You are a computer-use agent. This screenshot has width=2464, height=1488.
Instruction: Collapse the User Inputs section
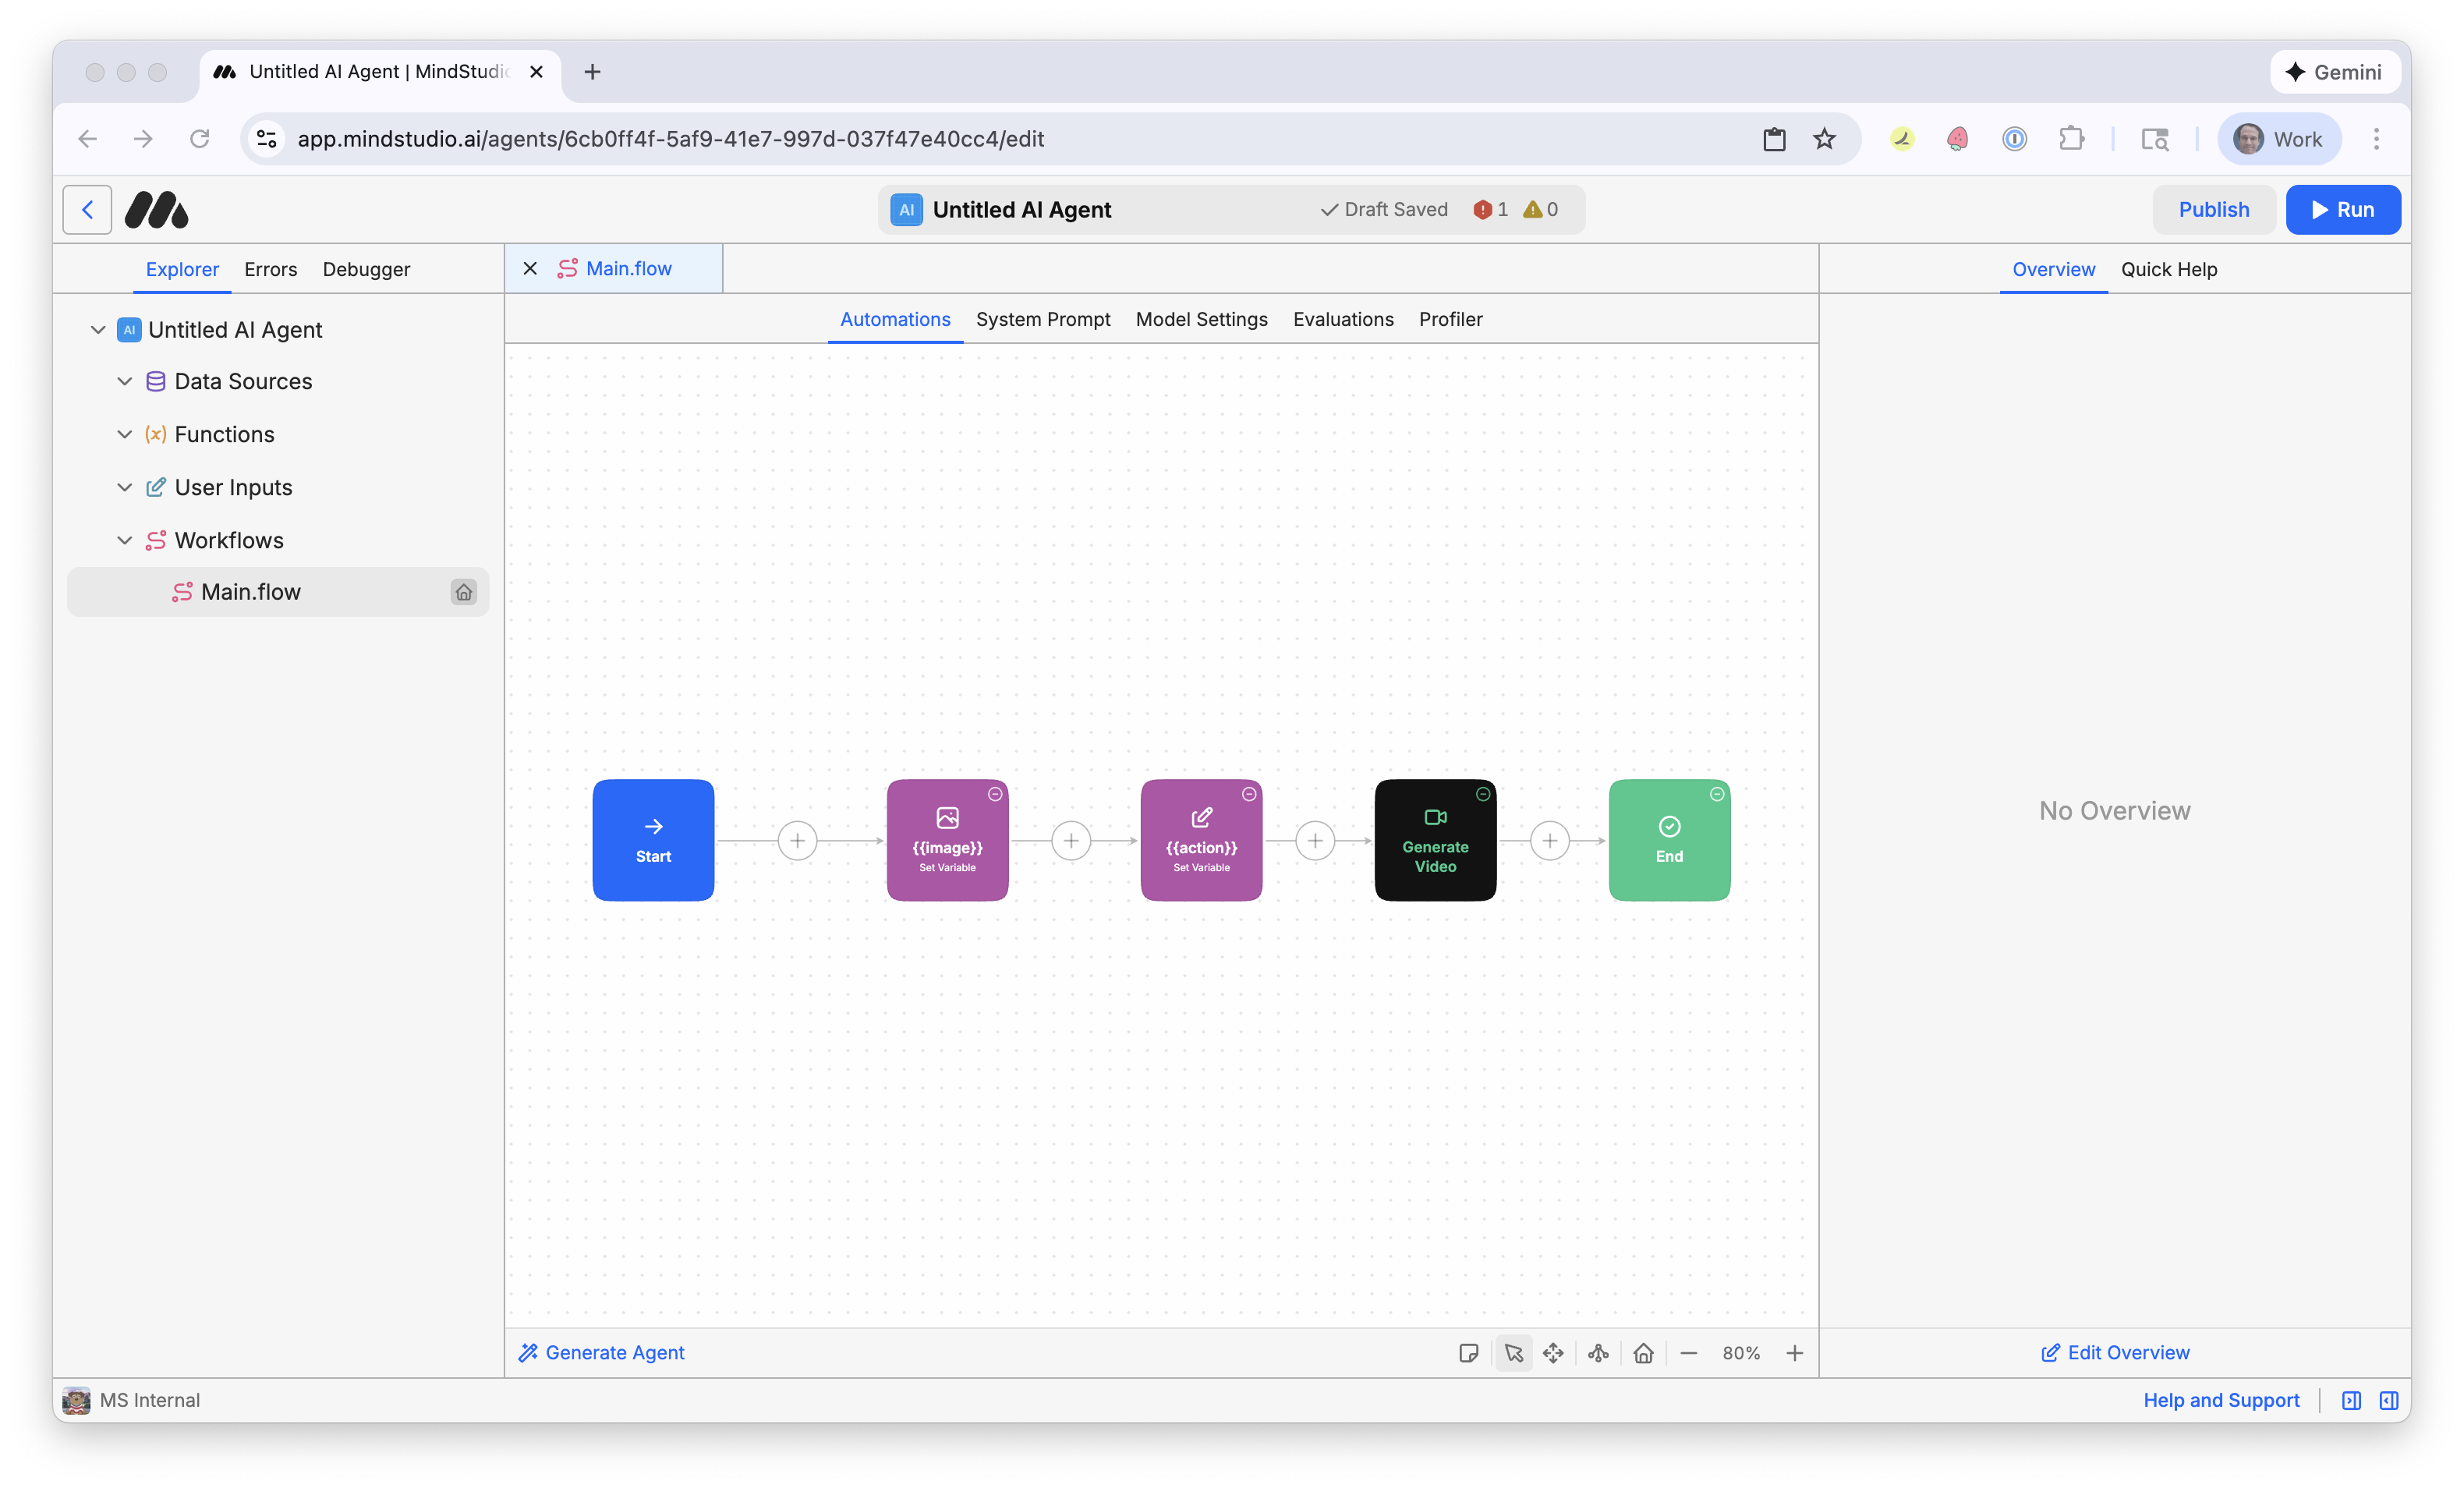pos(124,487)
